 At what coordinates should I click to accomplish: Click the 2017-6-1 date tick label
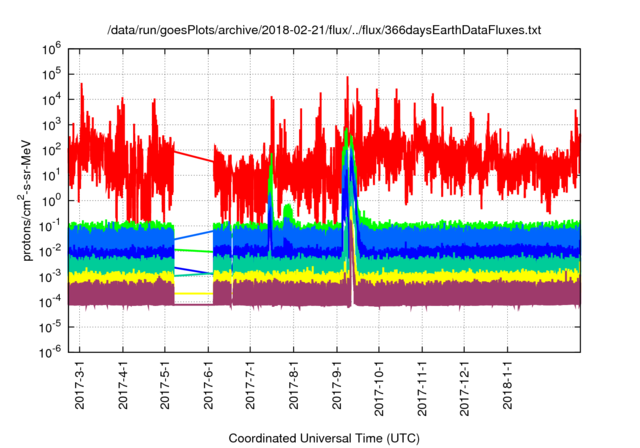tap(209, 388)
